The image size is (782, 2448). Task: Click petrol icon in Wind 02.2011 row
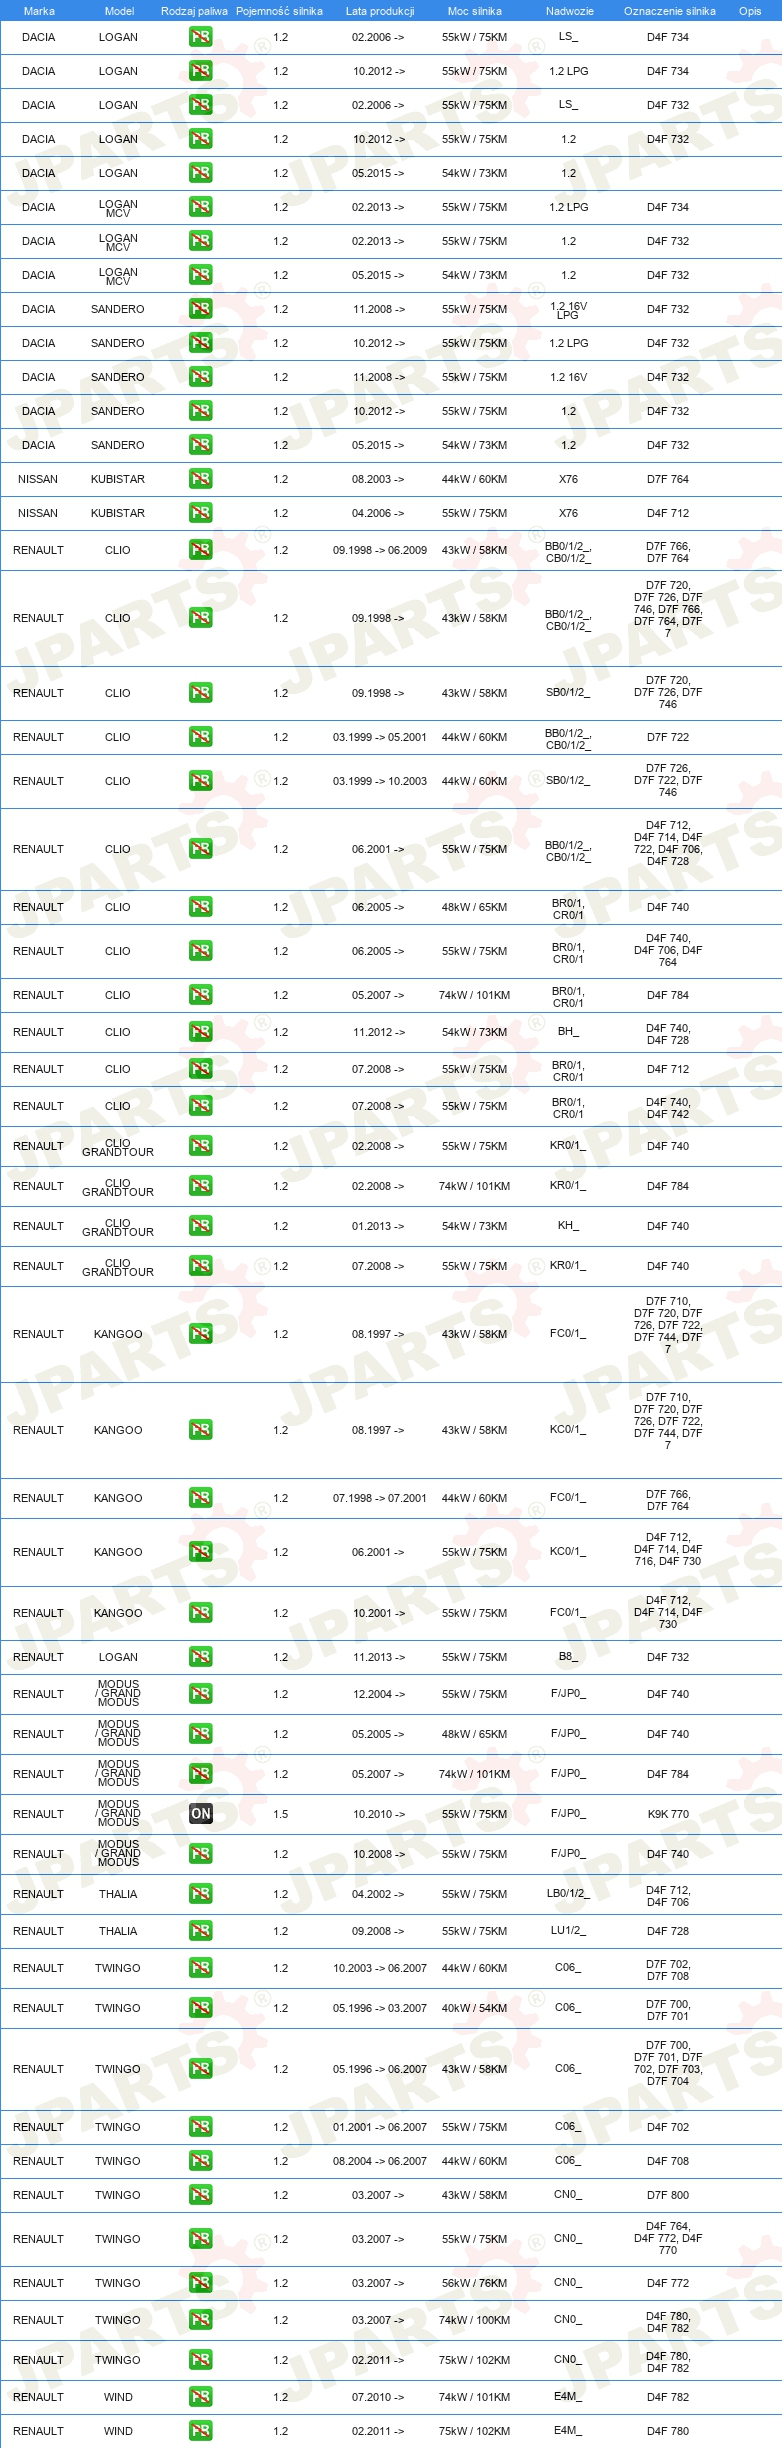201,2430
